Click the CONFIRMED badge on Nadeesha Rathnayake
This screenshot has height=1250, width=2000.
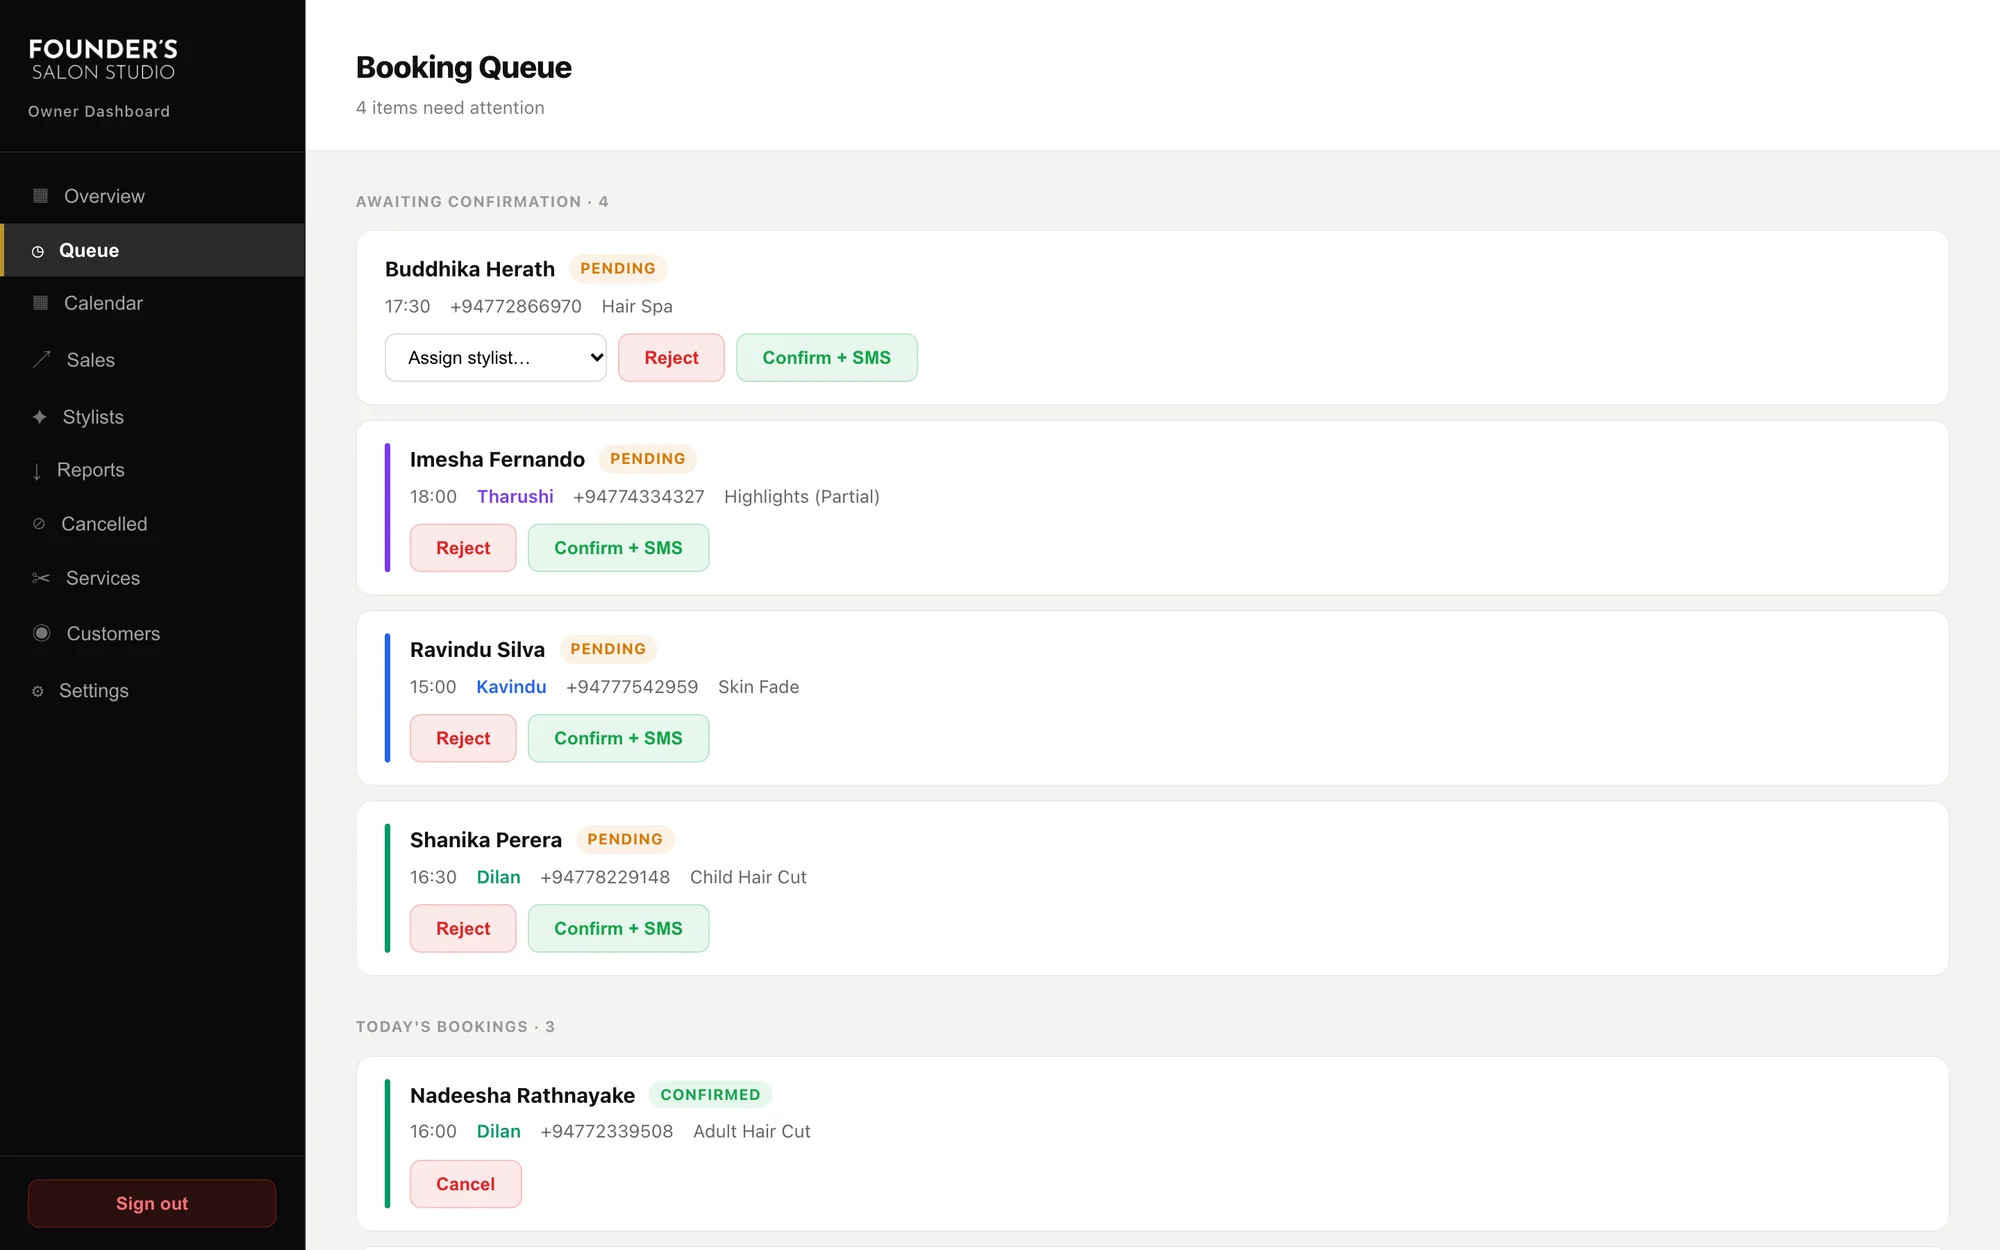pos(710,1094)
